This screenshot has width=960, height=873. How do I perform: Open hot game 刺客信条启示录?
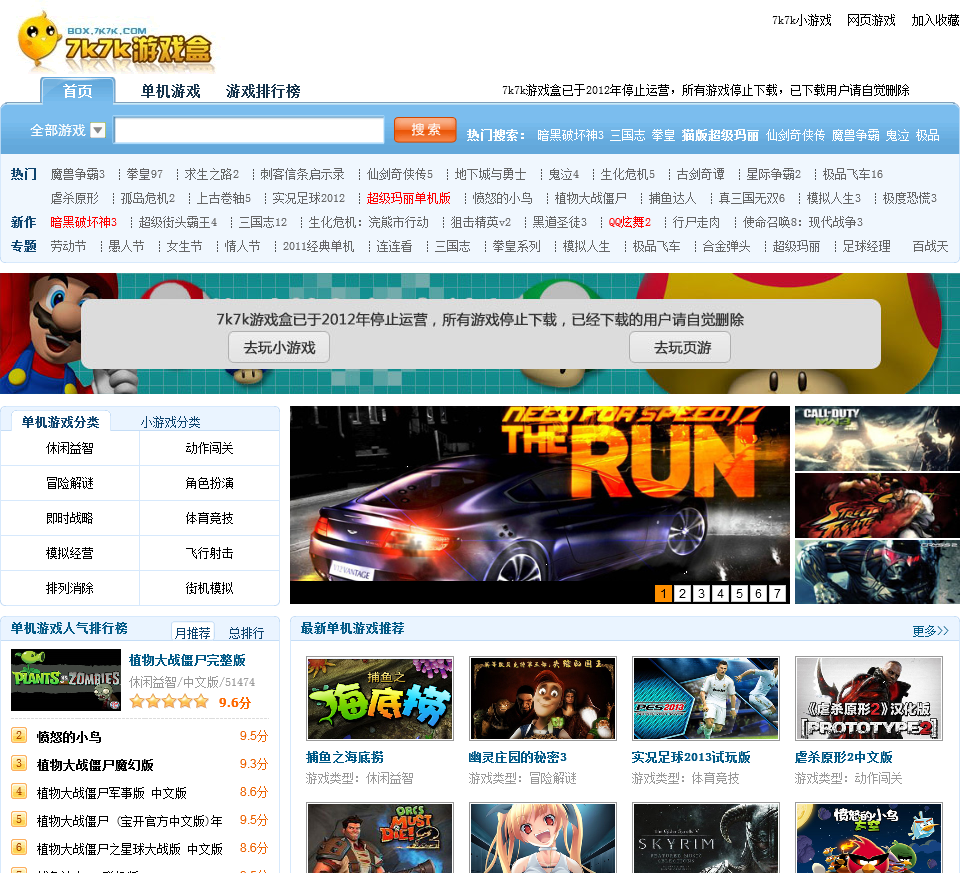pos(302,174)
